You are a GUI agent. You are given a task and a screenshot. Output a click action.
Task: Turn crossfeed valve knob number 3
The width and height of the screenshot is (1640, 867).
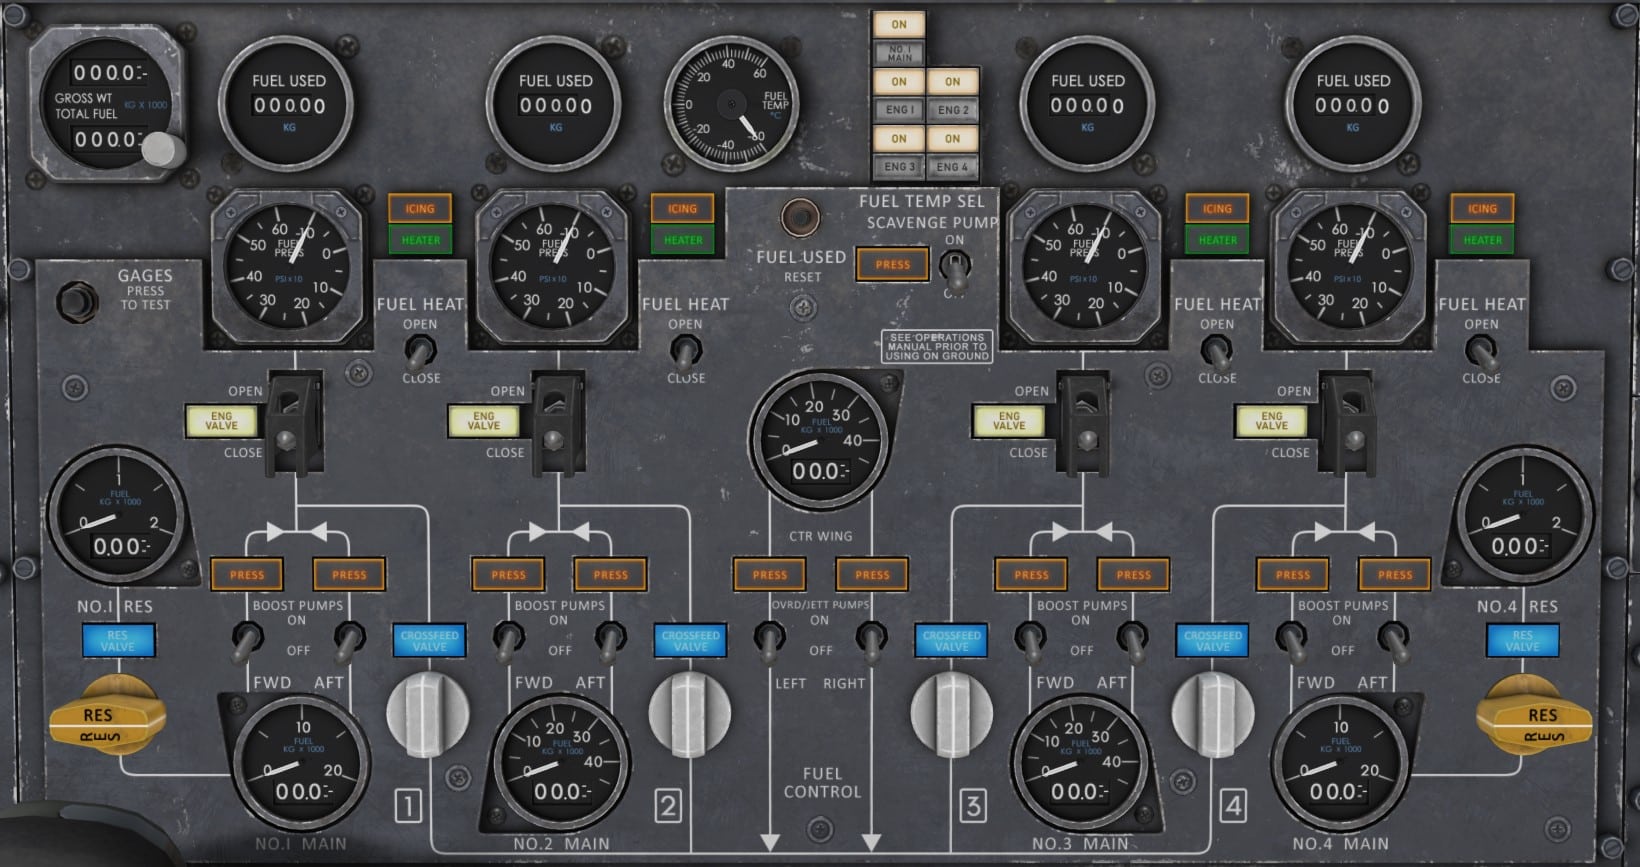[x=951, y=713]
